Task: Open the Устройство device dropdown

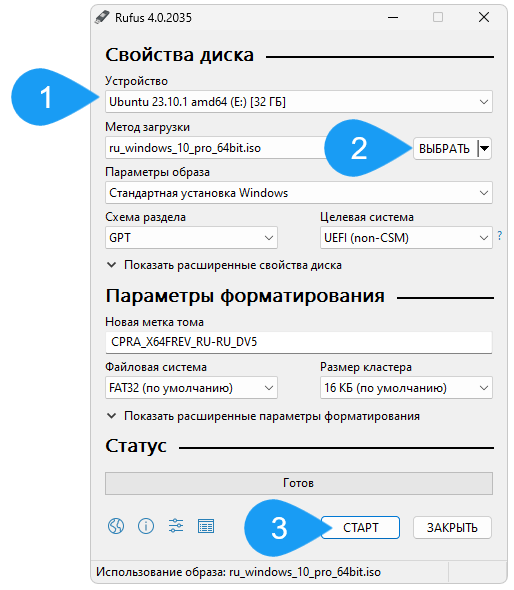Action: point(299,102)
